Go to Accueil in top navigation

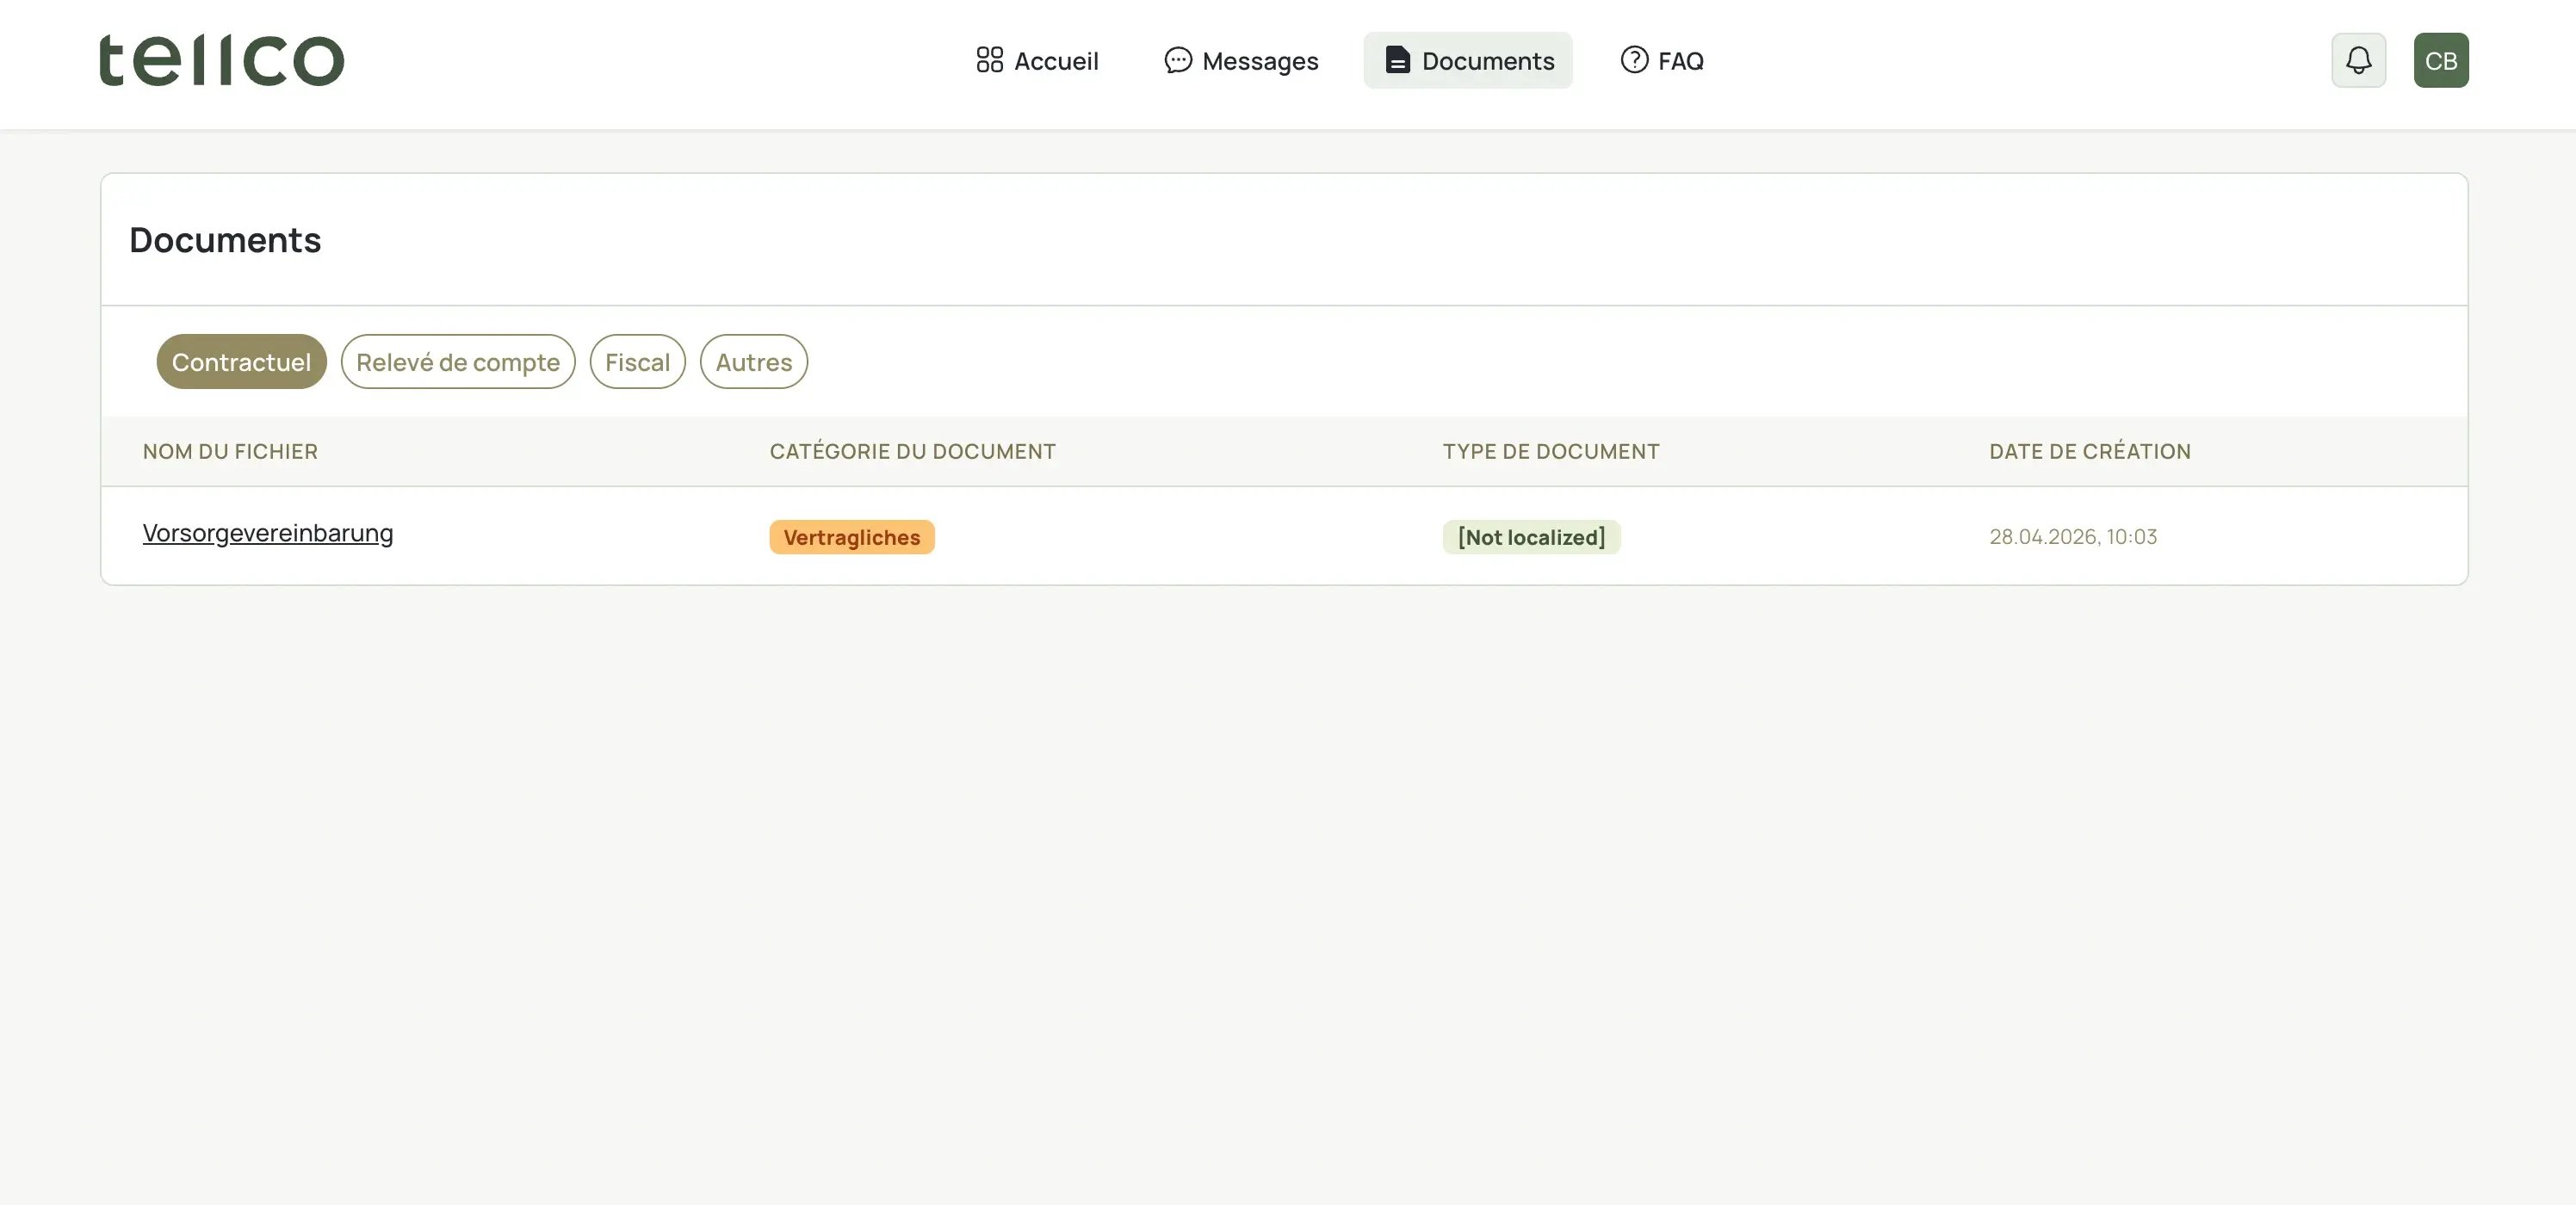click(1037, 60)
